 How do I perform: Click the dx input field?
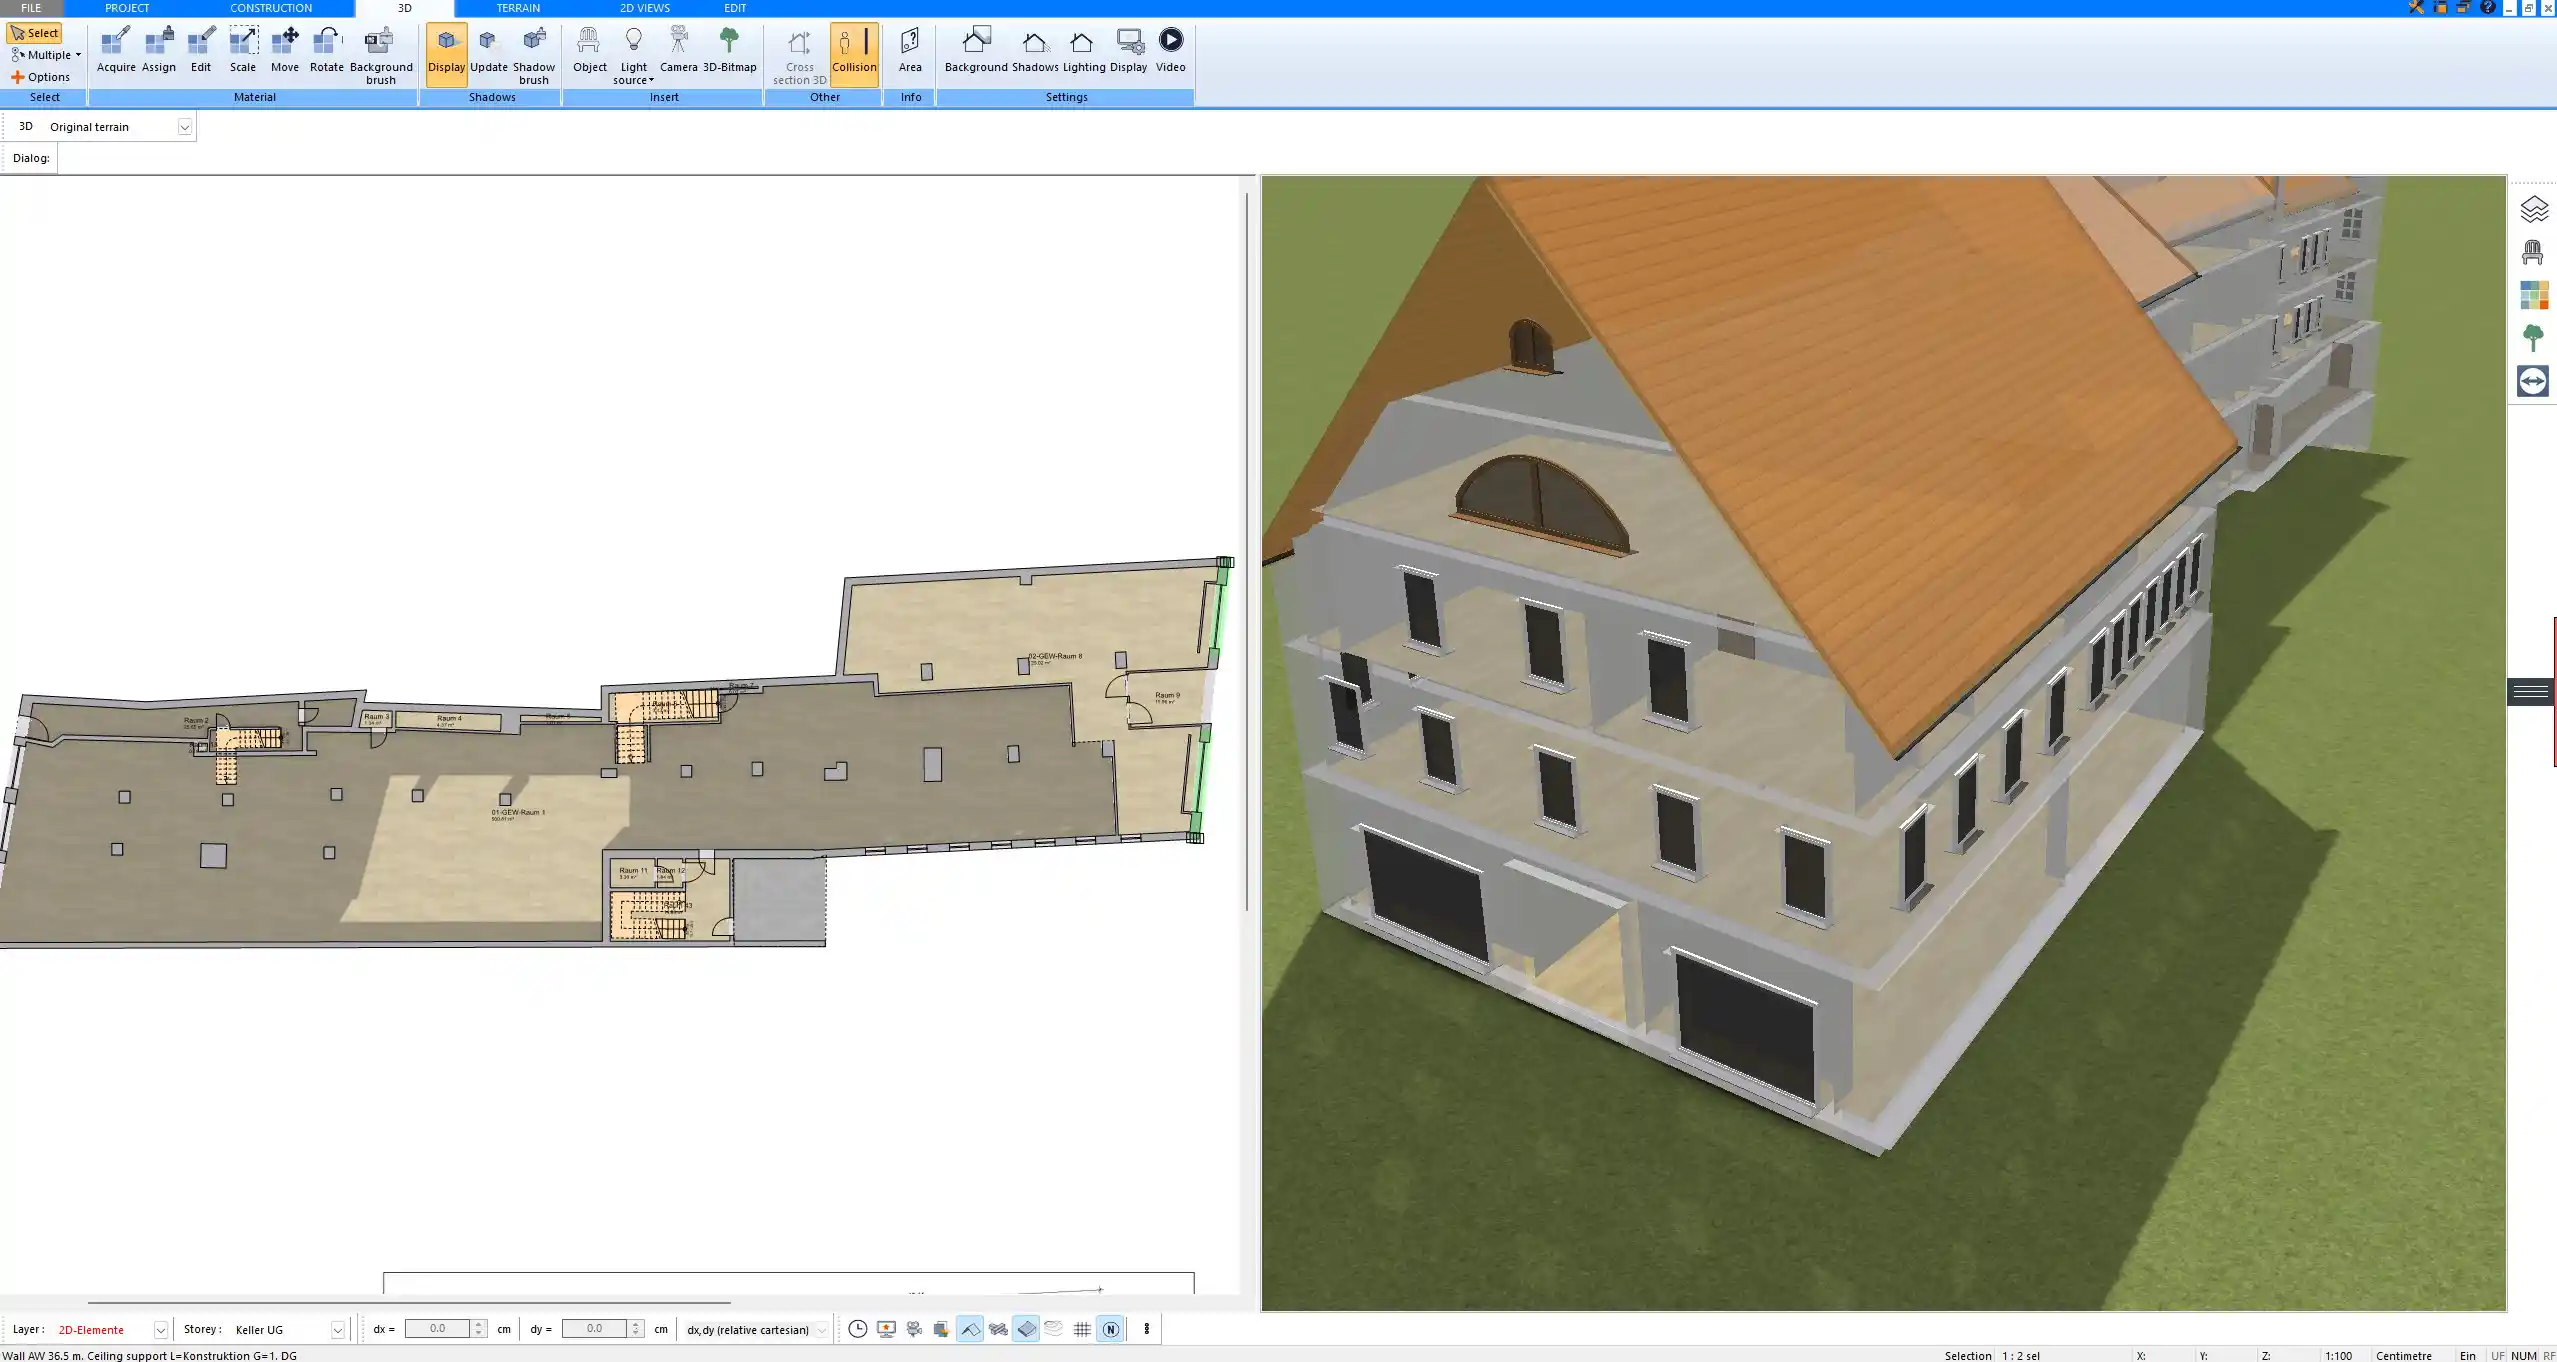438,1329
